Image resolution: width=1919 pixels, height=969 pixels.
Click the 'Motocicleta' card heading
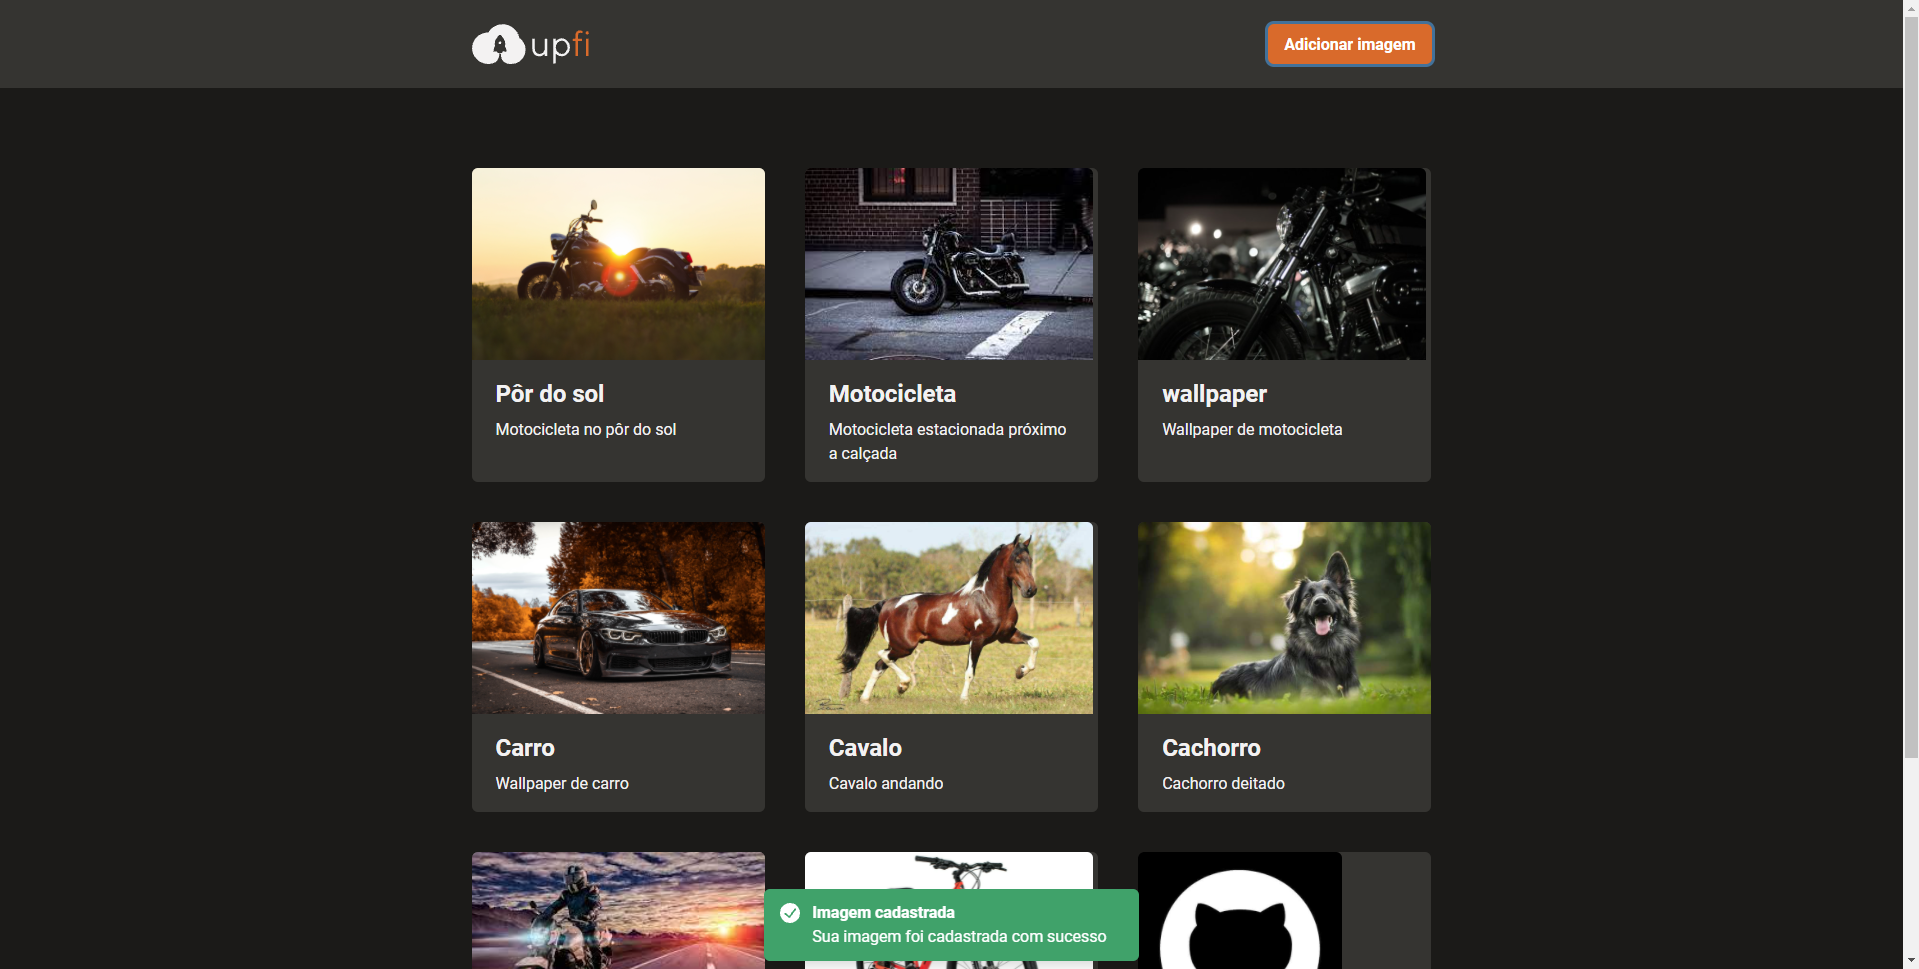[892, 394]
